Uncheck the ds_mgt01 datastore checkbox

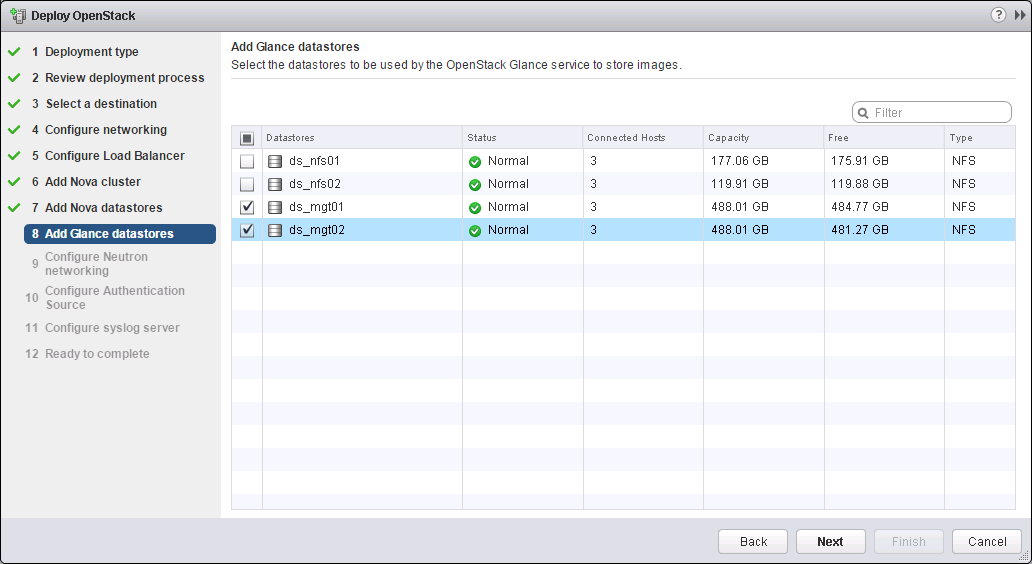click(x=247, y=207)
